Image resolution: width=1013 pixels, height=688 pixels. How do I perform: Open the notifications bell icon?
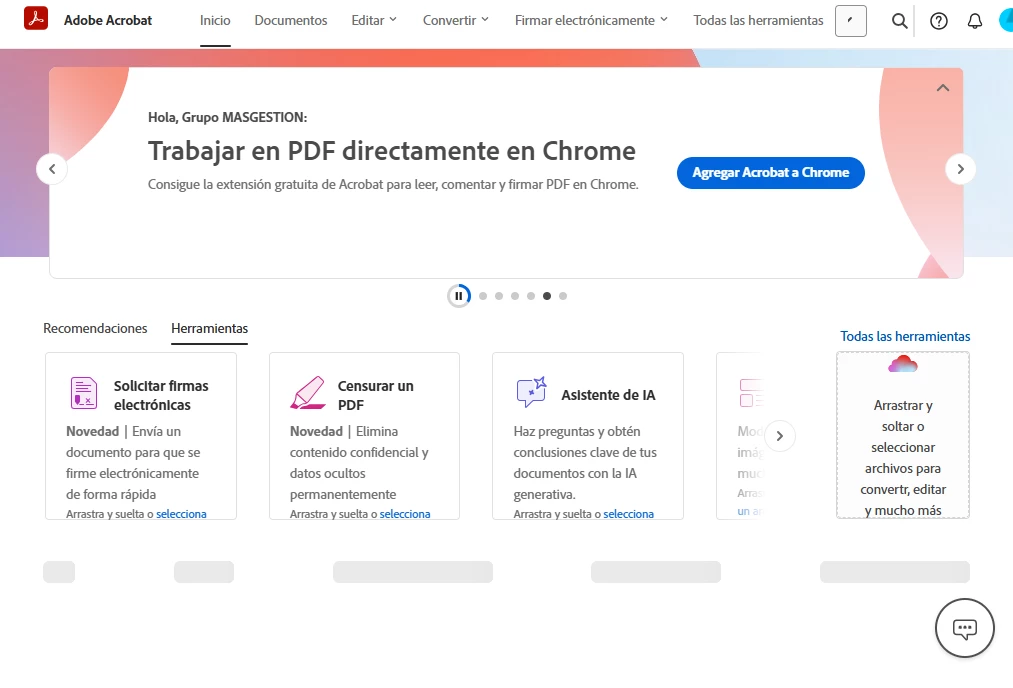point(974,21)
